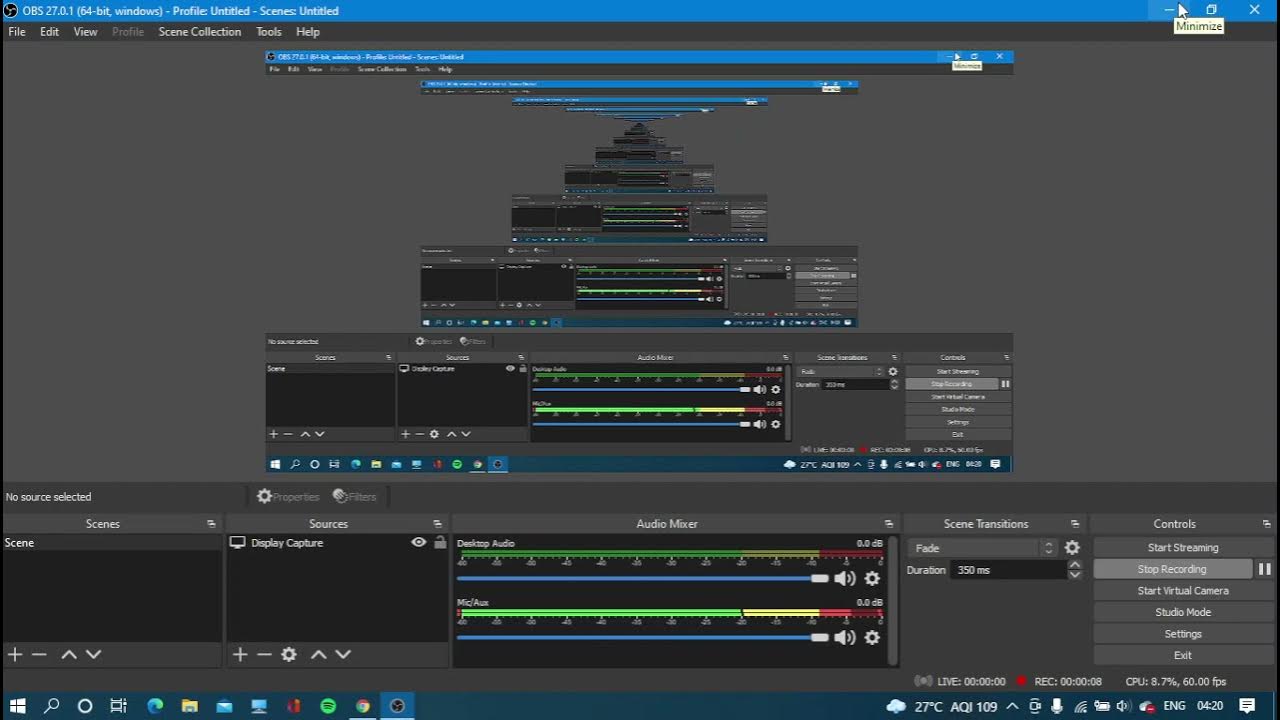1280x720 pixels.
Task: Remove the selected scene with the minus icon
Action: pyautogui.click(x=39, y=654)
